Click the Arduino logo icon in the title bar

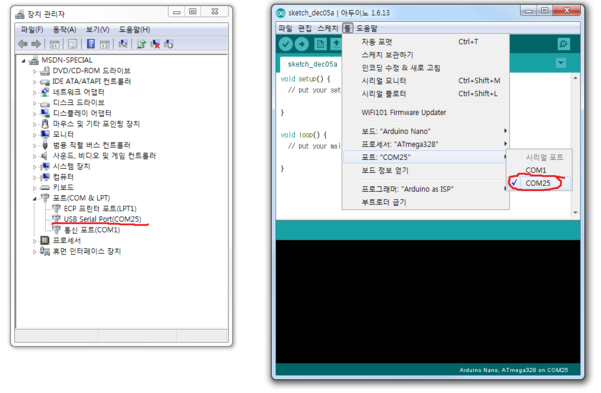281,13
